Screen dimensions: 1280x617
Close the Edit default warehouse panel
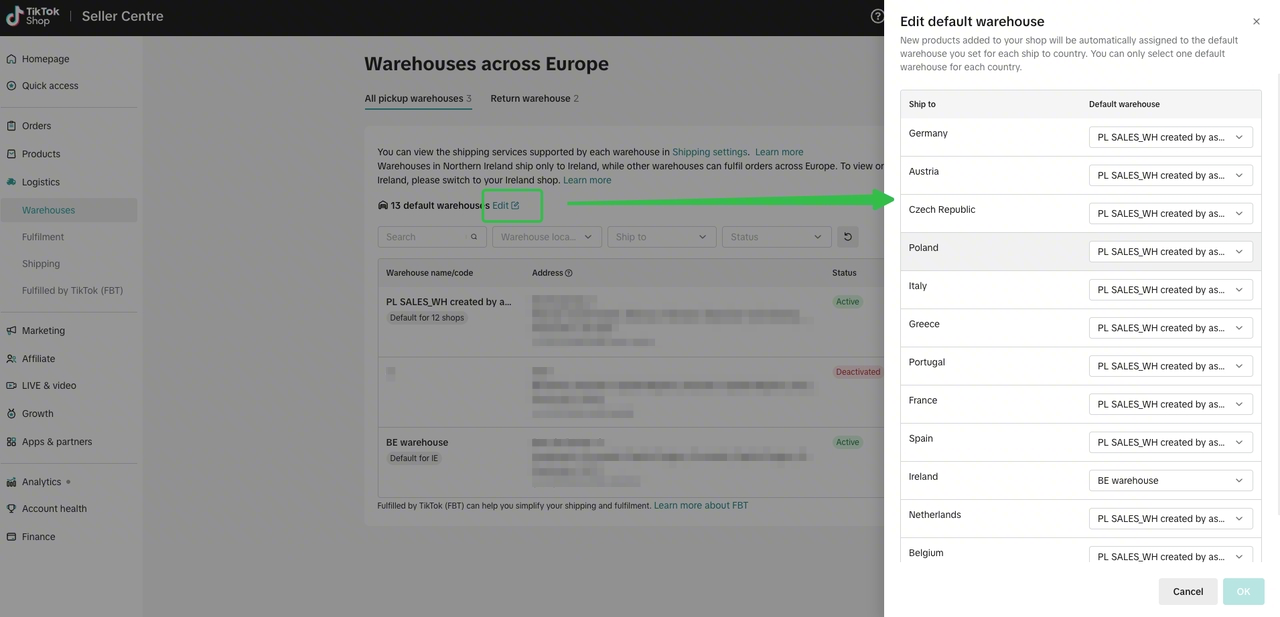pos(1257,21)
